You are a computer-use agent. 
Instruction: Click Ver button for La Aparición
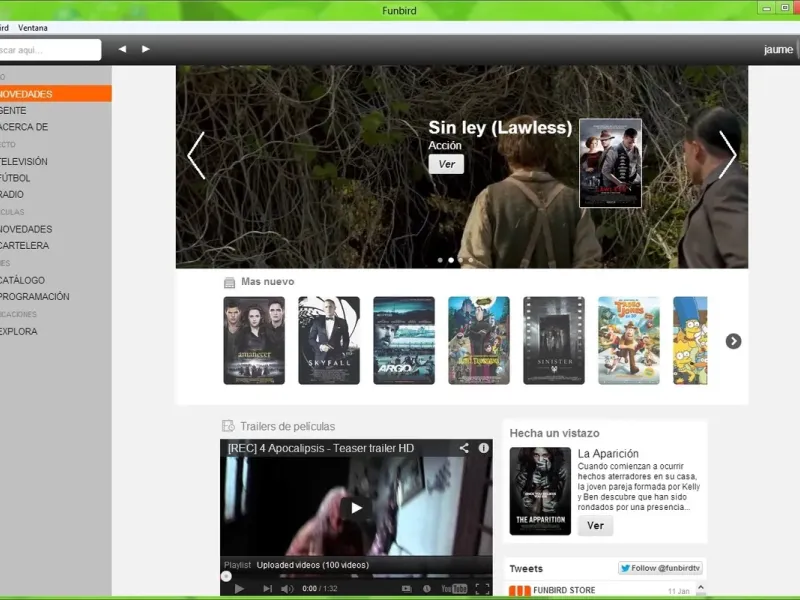tap(595, 526)
